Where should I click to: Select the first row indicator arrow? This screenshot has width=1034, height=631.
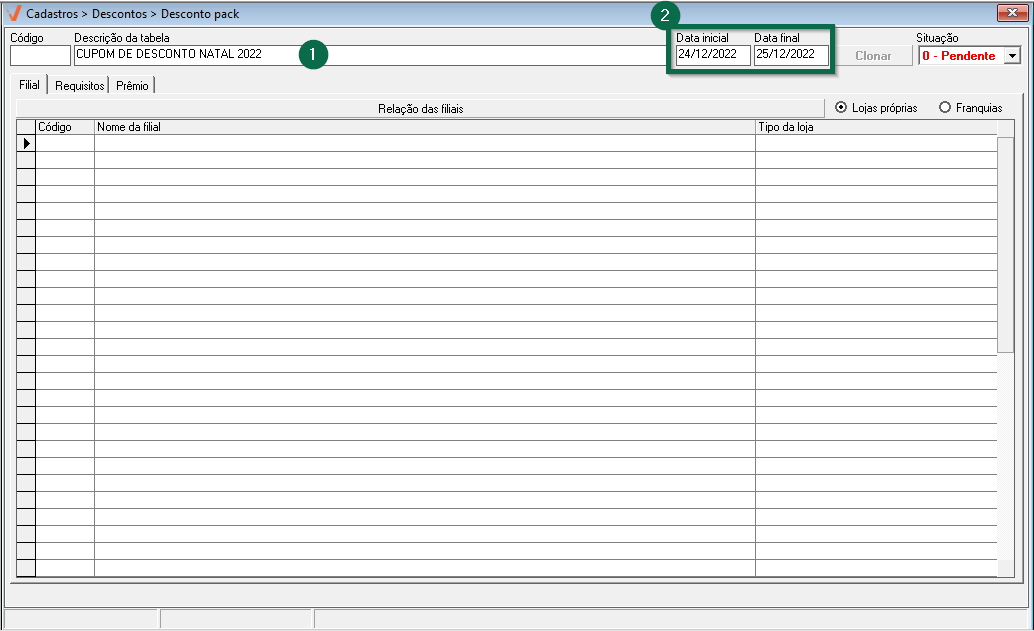click(26, 143)
